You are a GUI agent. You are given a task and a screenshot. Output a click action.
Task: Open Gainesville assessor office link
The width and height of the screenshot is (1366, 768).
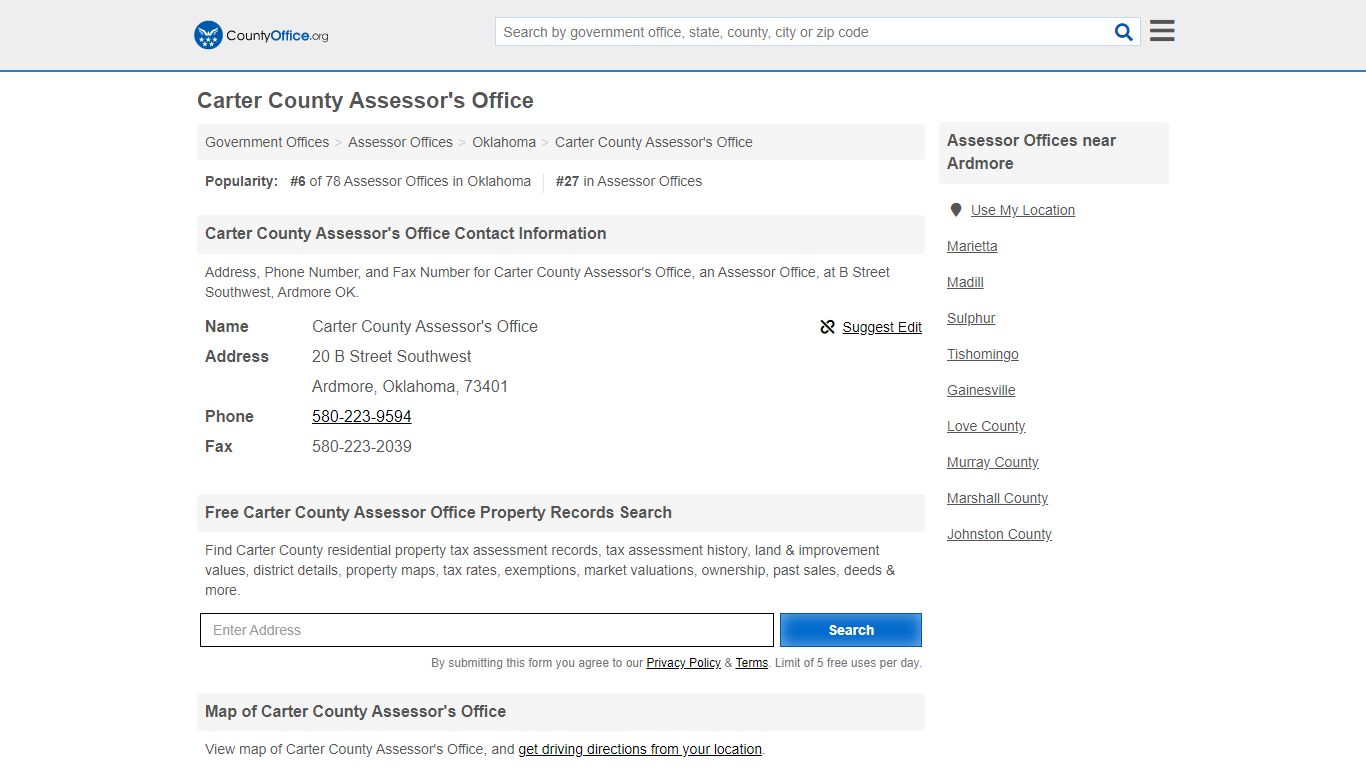(981, 390)
